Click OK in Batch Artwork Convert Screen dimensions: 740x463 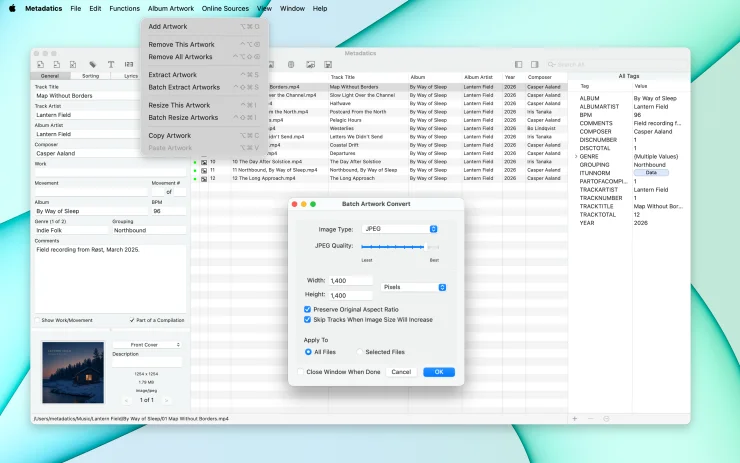point(439,372)
